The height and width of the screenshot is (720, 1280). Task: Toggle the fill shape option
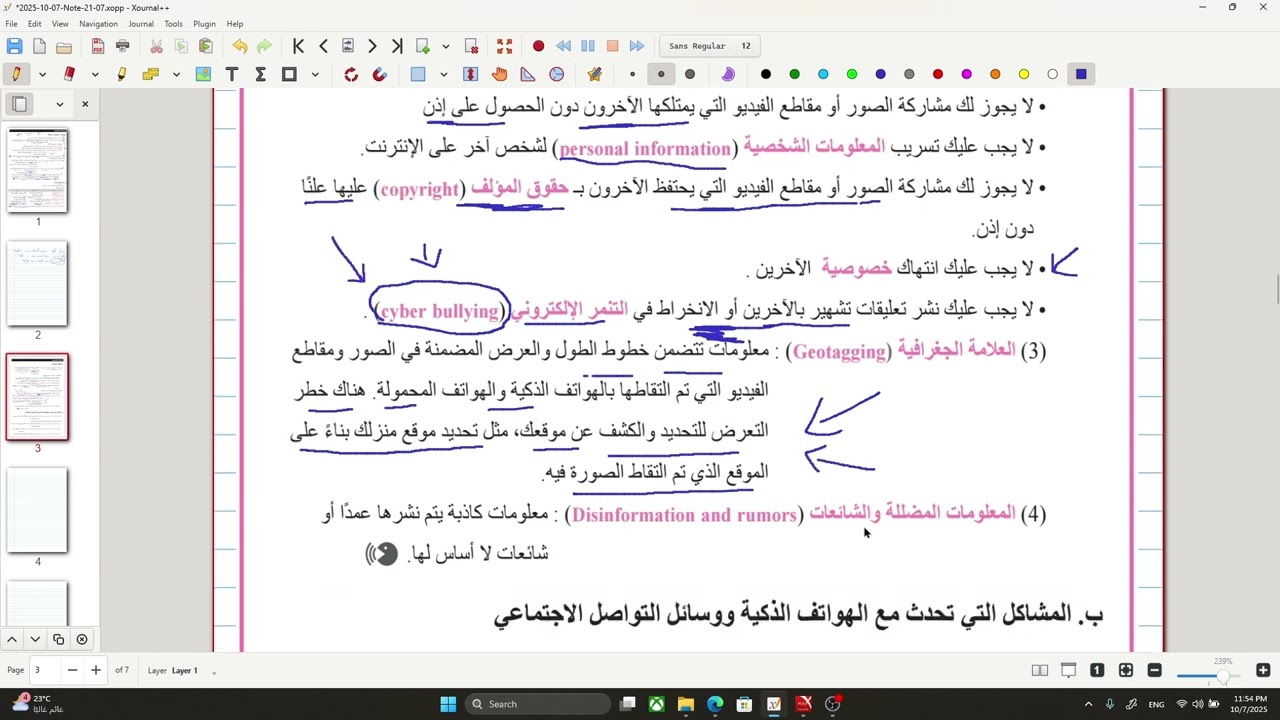point(728,74)
